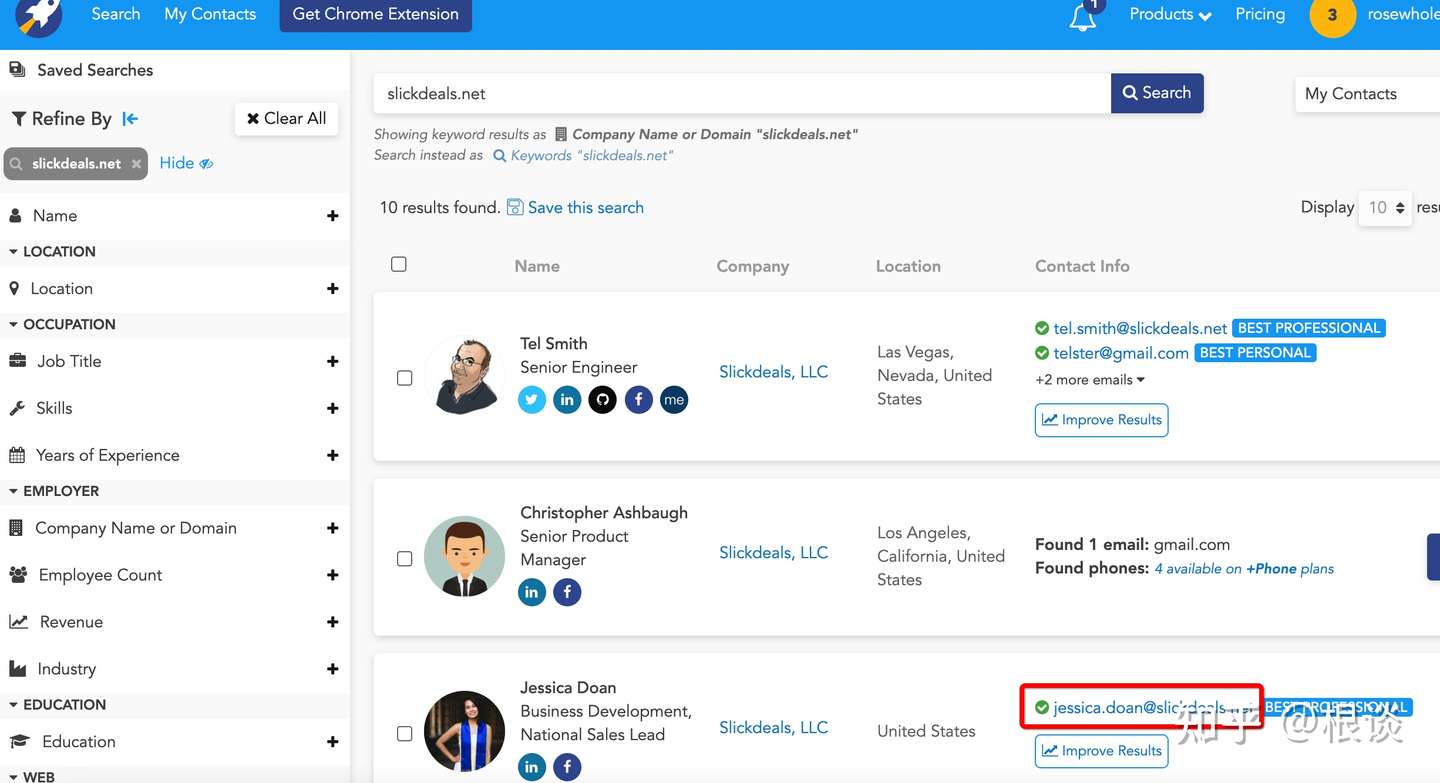Screen dimensions: 1440x783
Task: Open Tel Smith's GitHub icon
Action: pos(602,400)
